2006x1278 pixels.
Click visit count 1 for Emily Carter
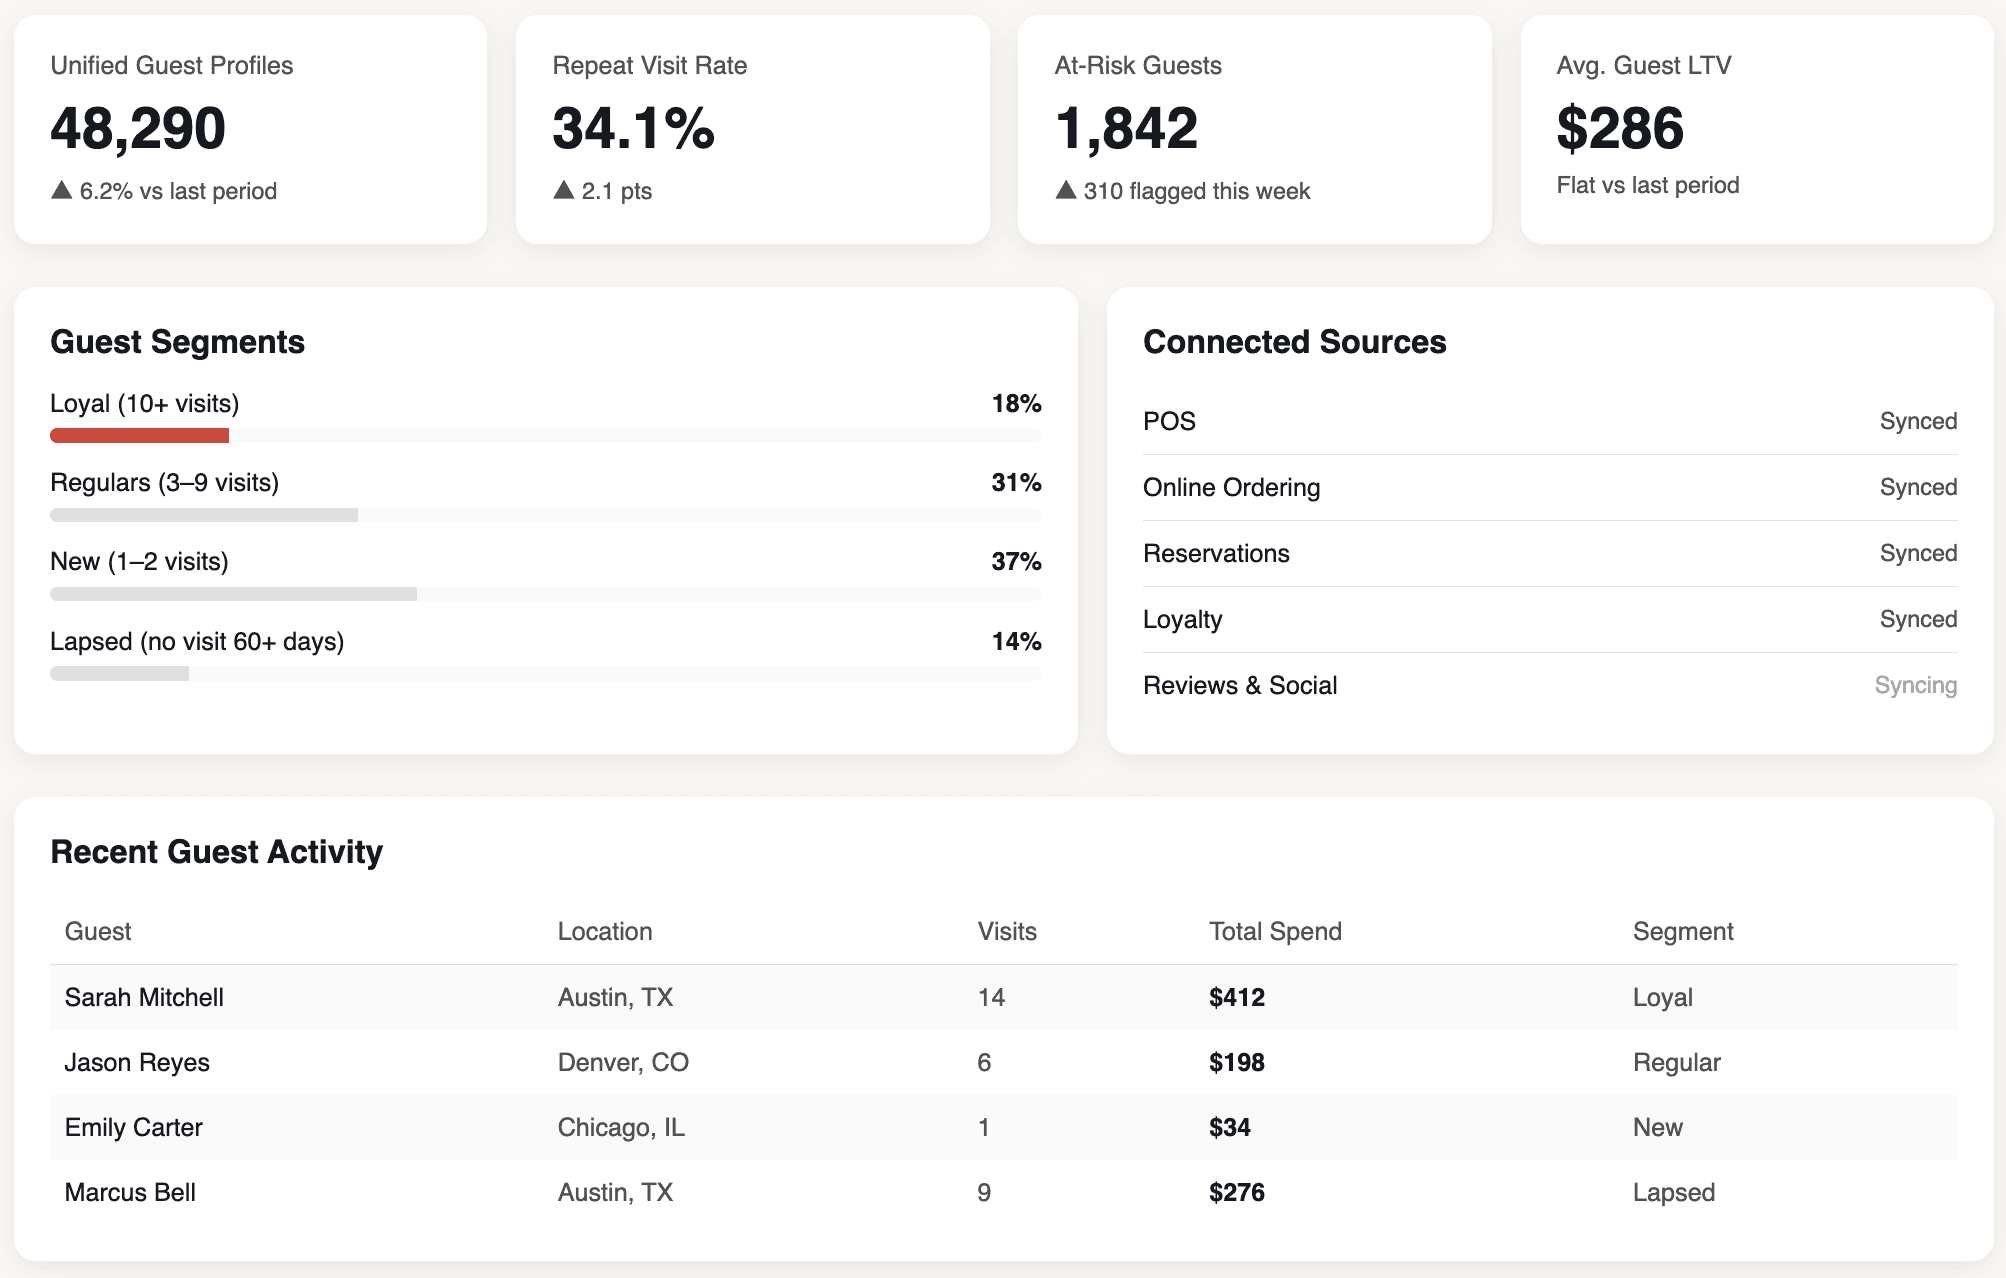point(984,1127)
